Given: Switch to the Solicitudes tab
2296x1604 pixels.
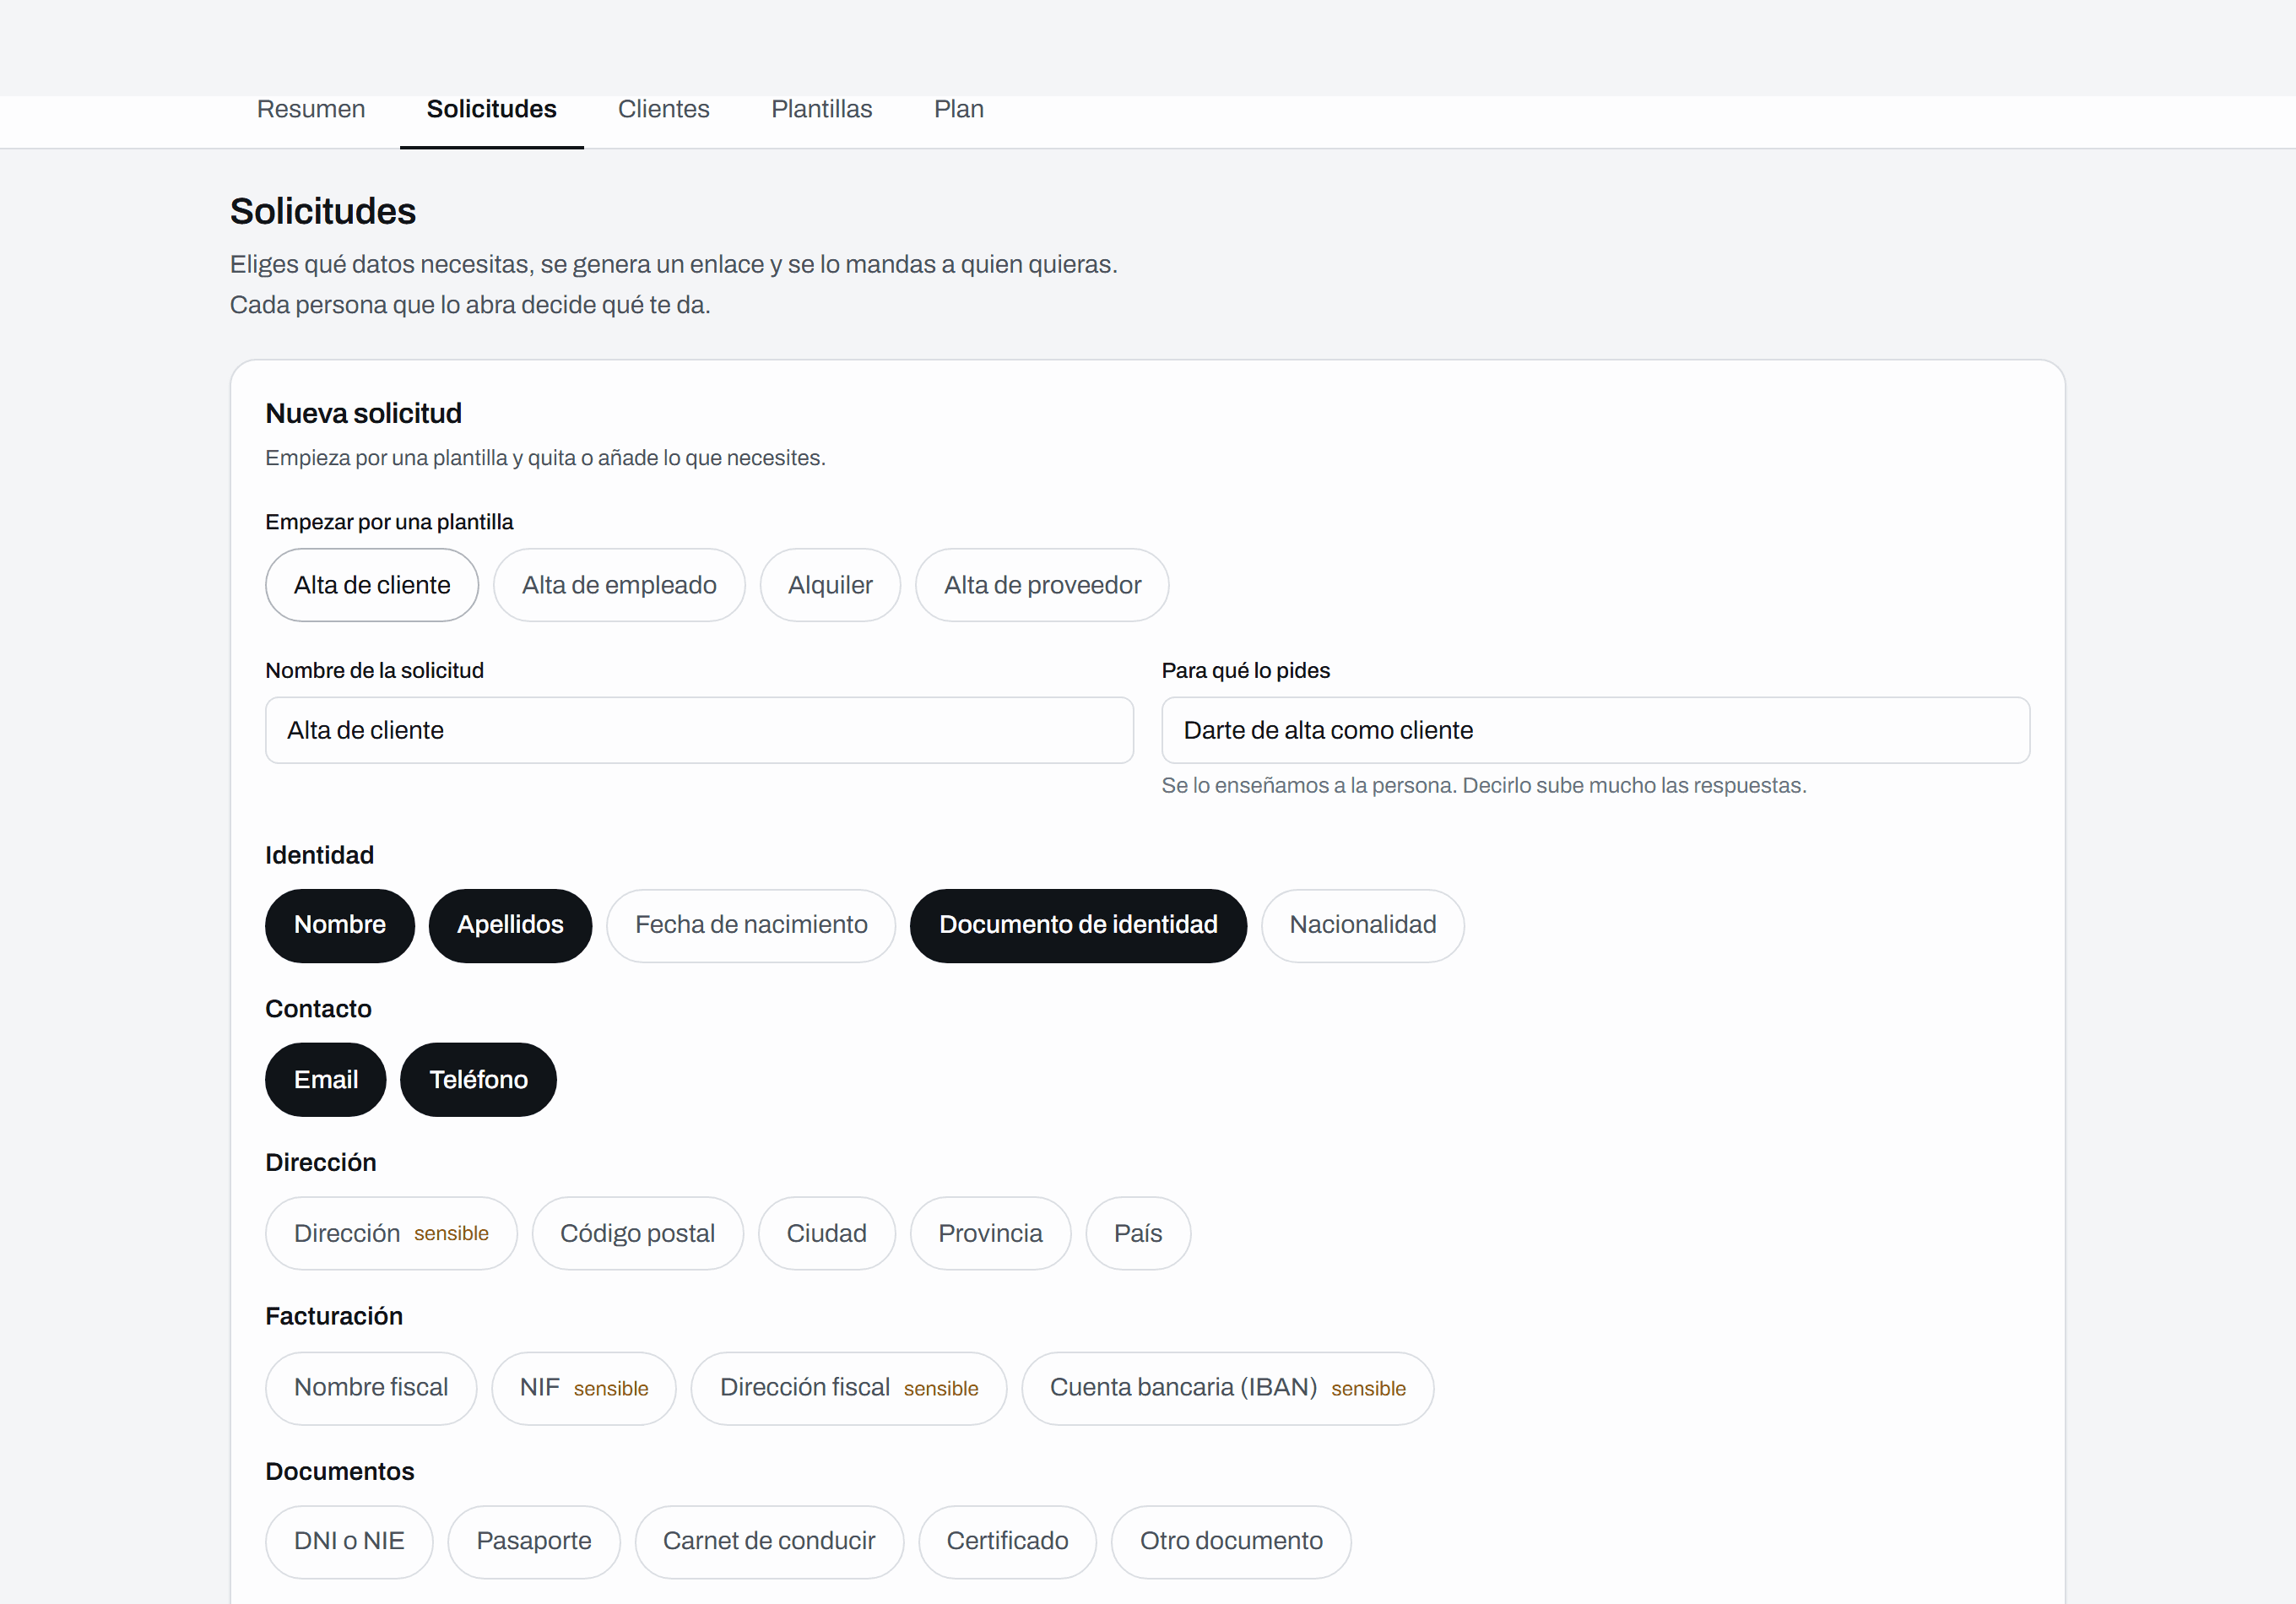Looking at the screenshot, I should (491, 109).
